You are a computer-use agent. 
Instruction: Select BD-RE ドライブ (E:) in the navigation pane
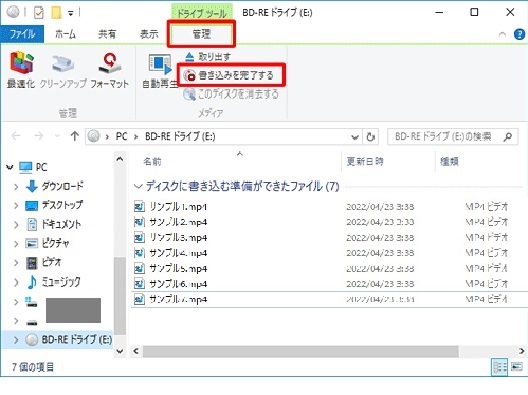[x=76, y=339]
